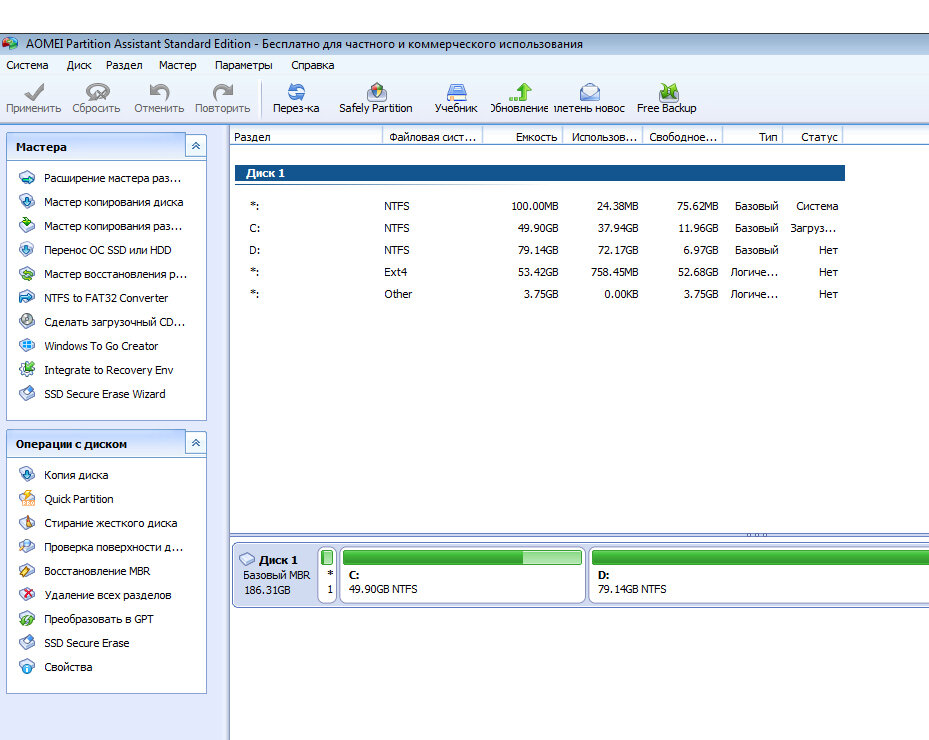Click the Free Backup toolbar icon
The height and width of the screenshot is (740, 929).
click(668, 92)
